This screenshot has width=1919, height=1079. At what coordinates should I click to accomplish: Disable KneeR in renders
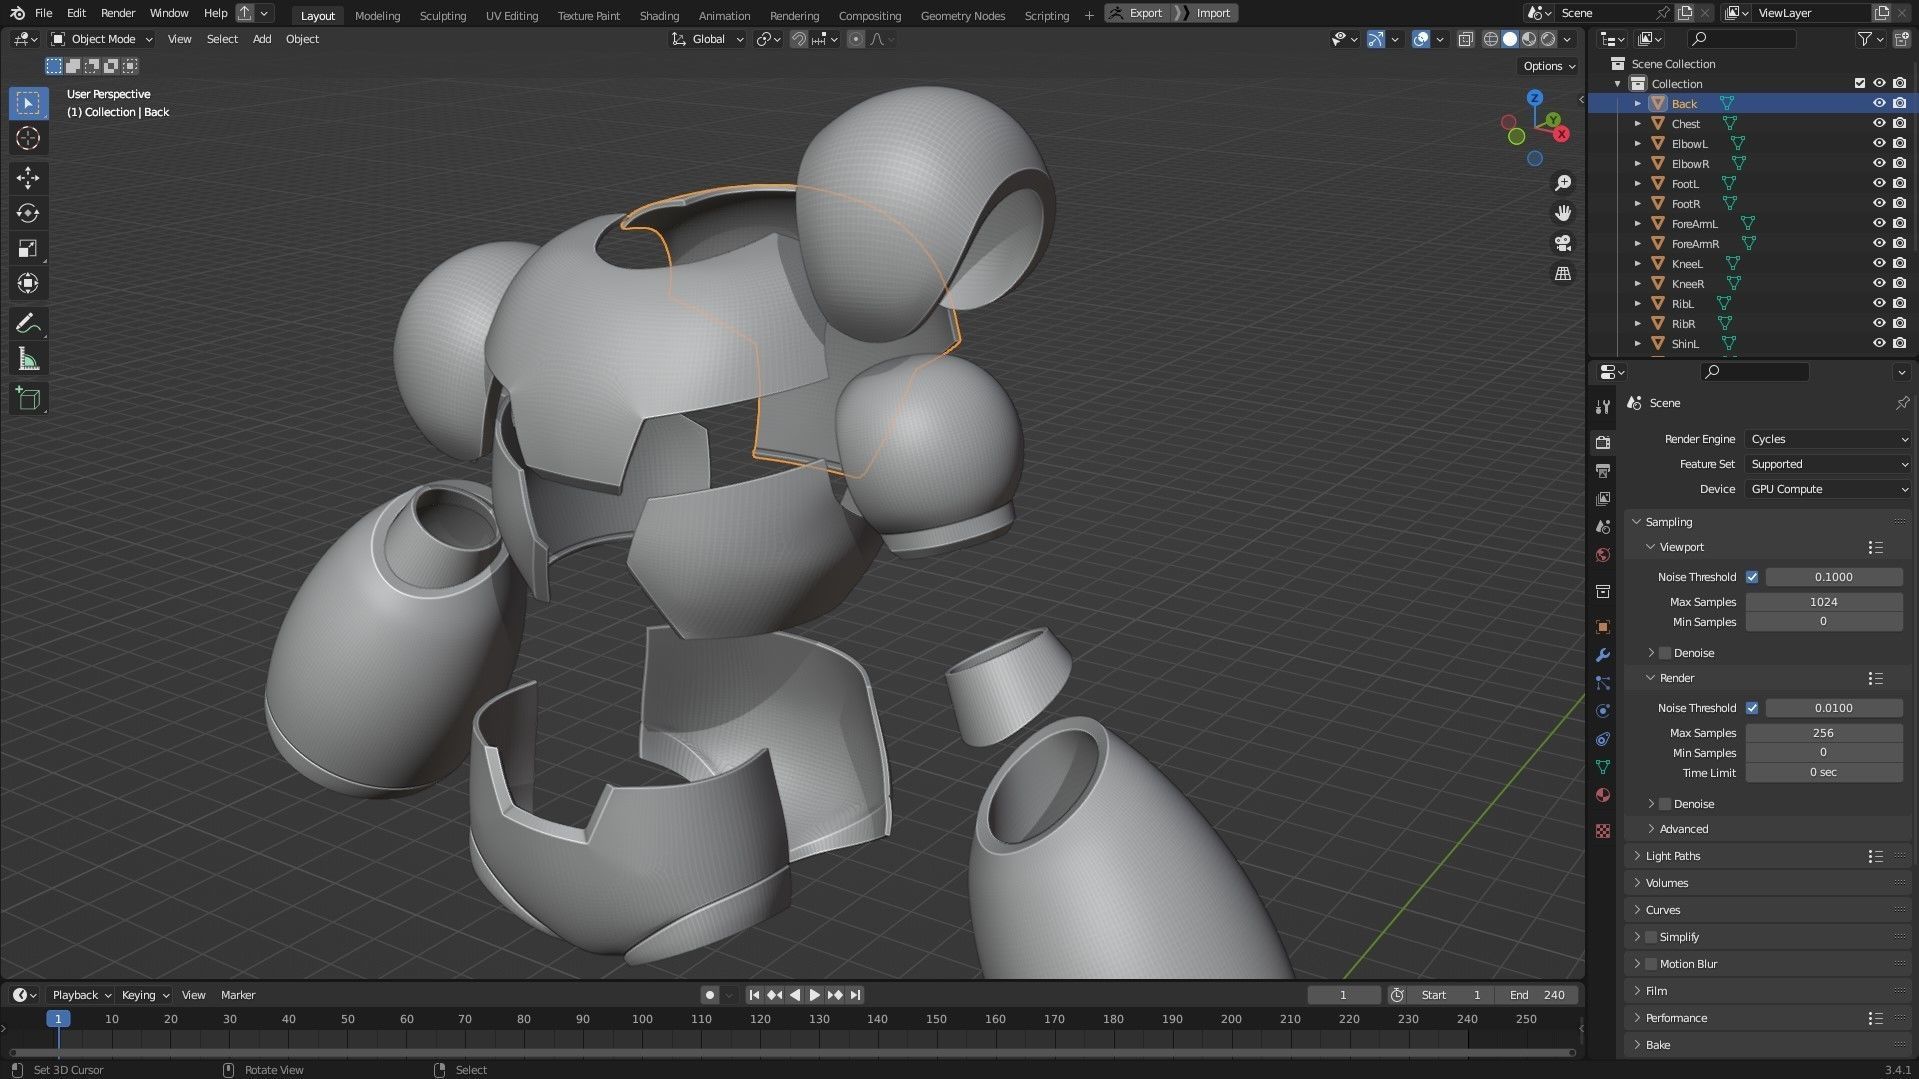pyautogui.click(x=1899, y=283)
